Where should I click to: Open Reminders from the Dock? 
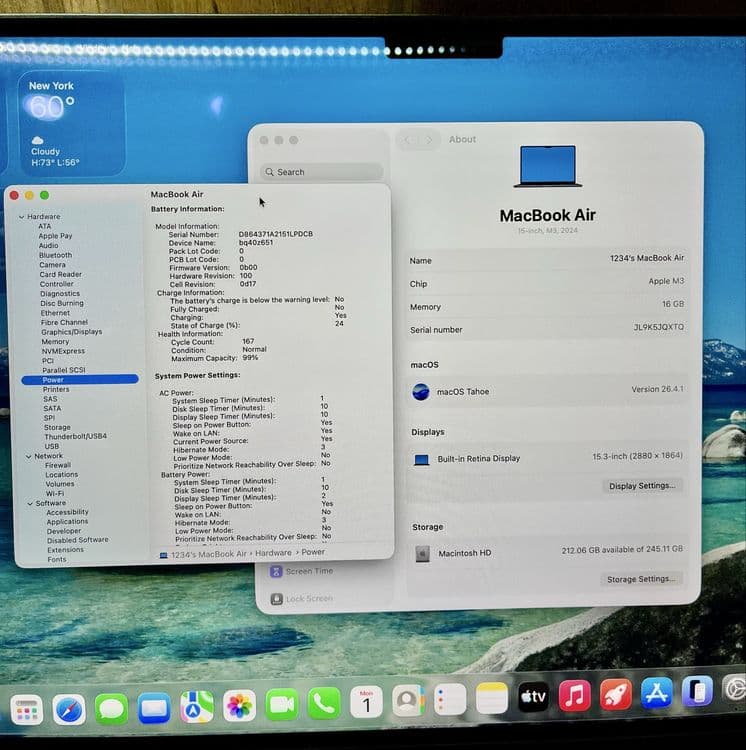450,699
